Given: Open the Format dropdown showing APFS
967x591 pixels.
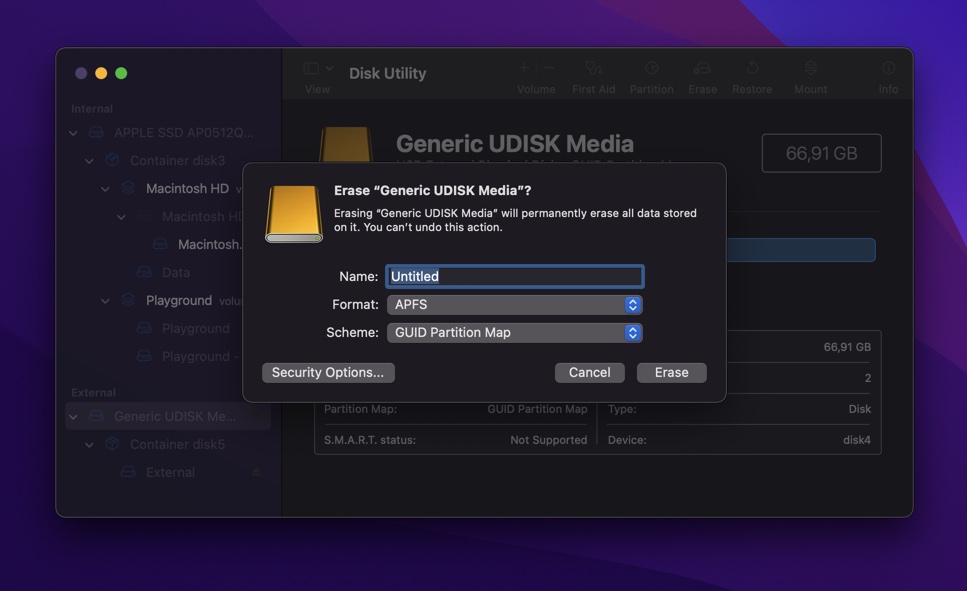Looking at the screenshot, I should (x=515, y=305).
